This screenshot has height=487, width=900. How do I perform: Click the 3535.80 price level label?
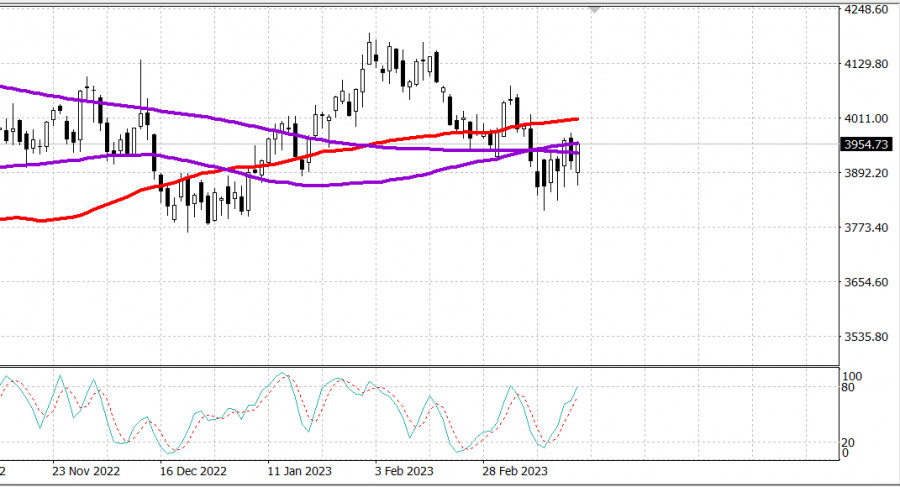(866, 337)
